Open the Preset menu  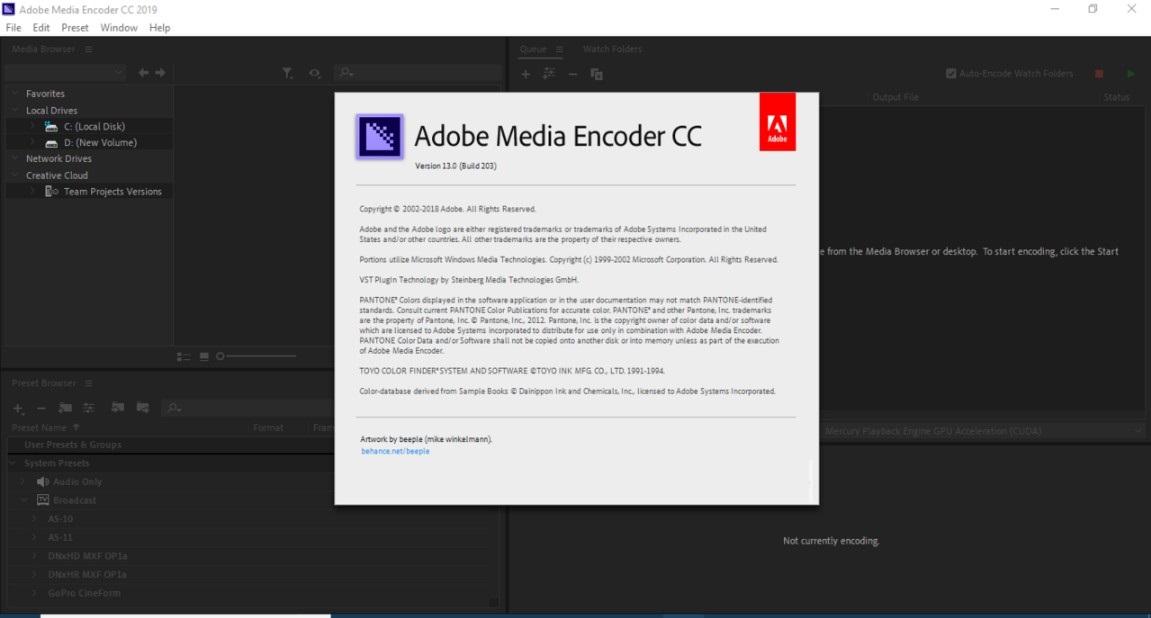pos(75,28)
